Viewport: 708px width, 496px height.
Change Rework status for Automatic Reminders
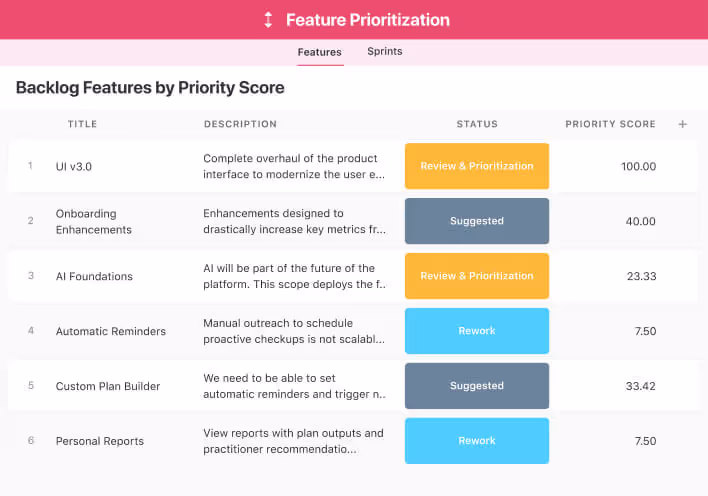click(477, 331)
